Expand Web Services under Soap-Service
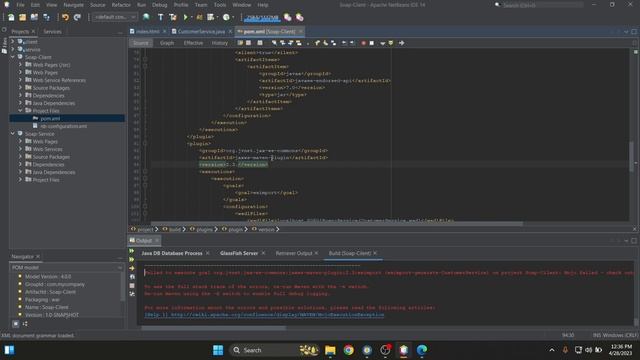 [x=20, y=149]
